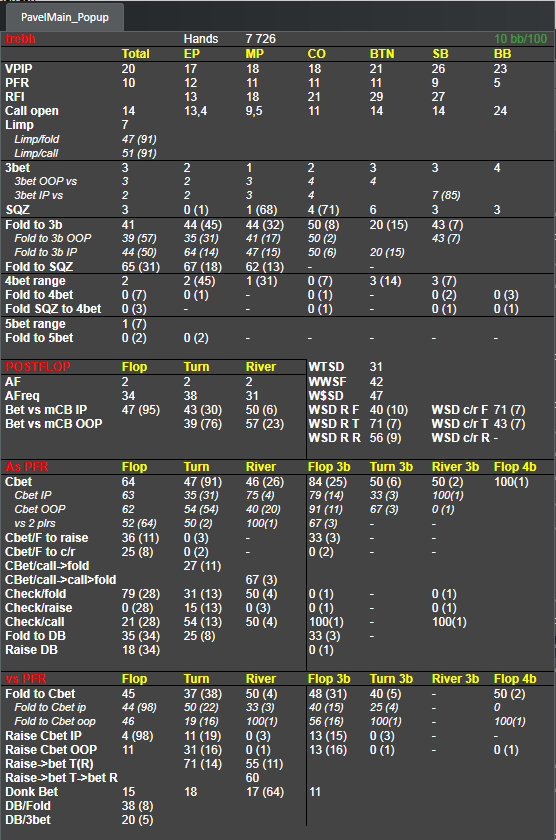556x840 pixels.
Task: Click the vs 2 plrs label
Action: [35, 523]
